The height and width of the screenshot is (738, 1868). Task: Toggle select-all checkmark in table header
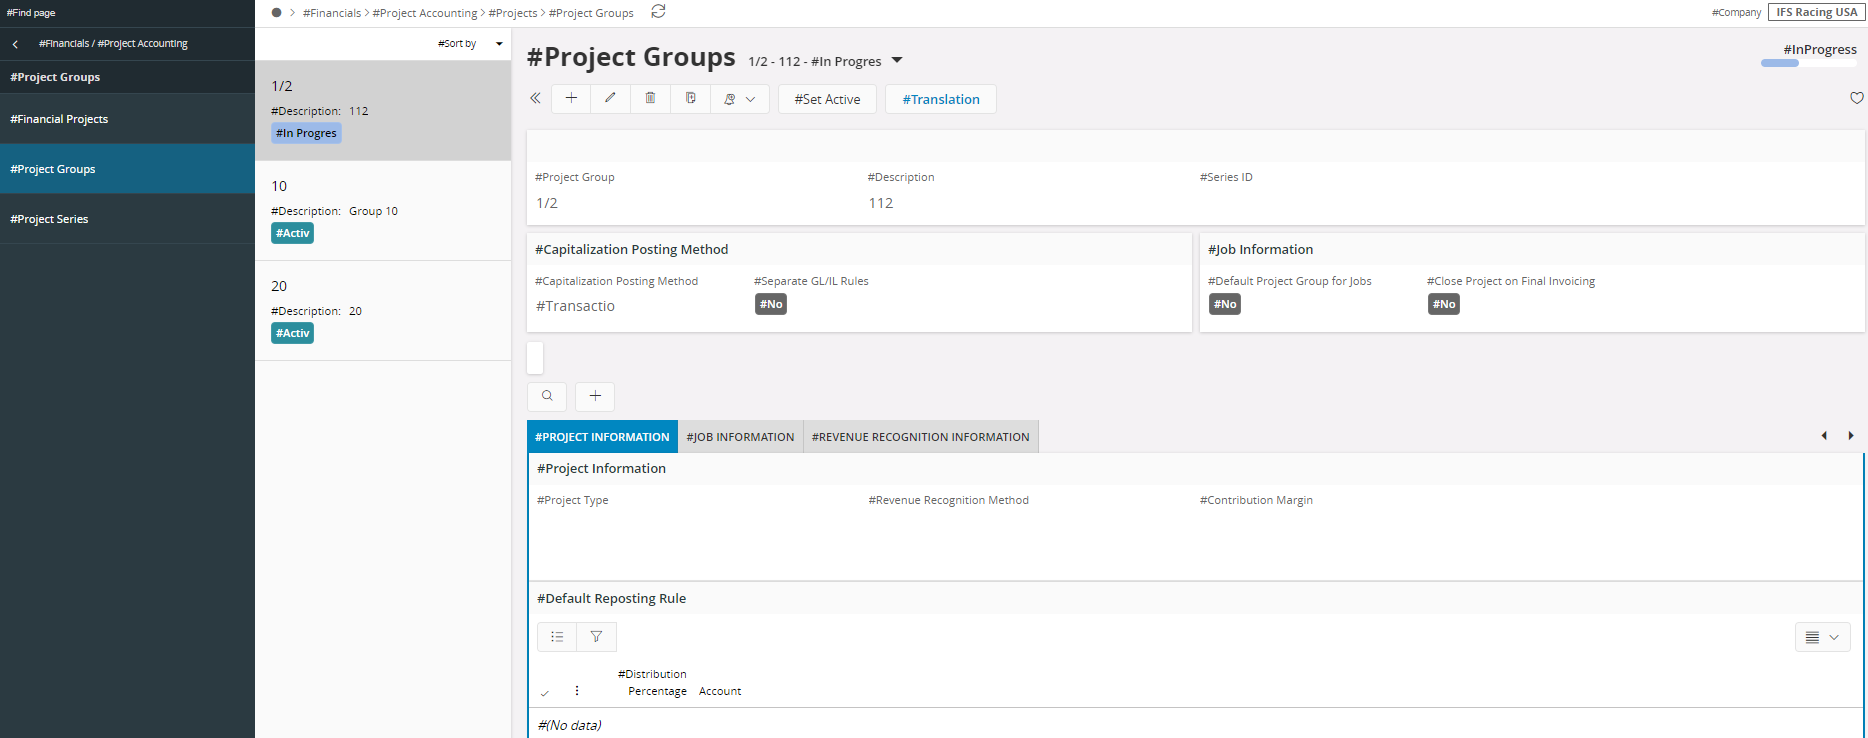point(545,692)
